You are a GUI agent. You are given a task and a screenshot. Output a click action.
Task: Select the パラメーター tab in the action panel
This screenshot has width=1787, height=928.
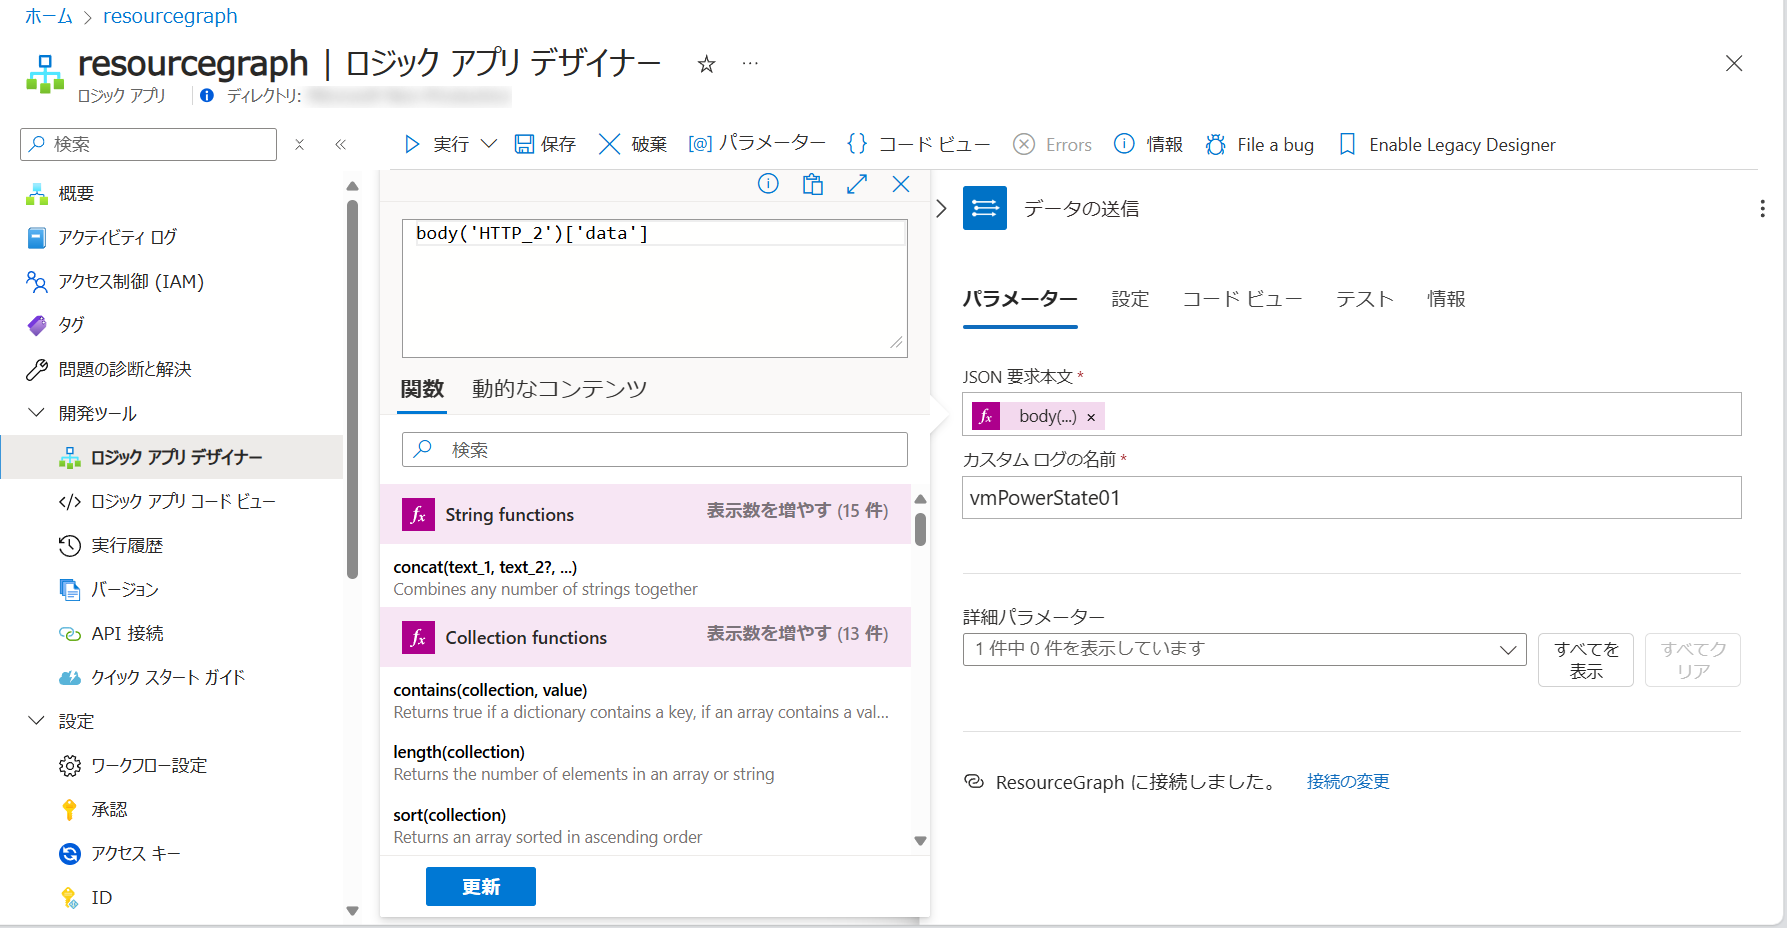[1020, 299]
